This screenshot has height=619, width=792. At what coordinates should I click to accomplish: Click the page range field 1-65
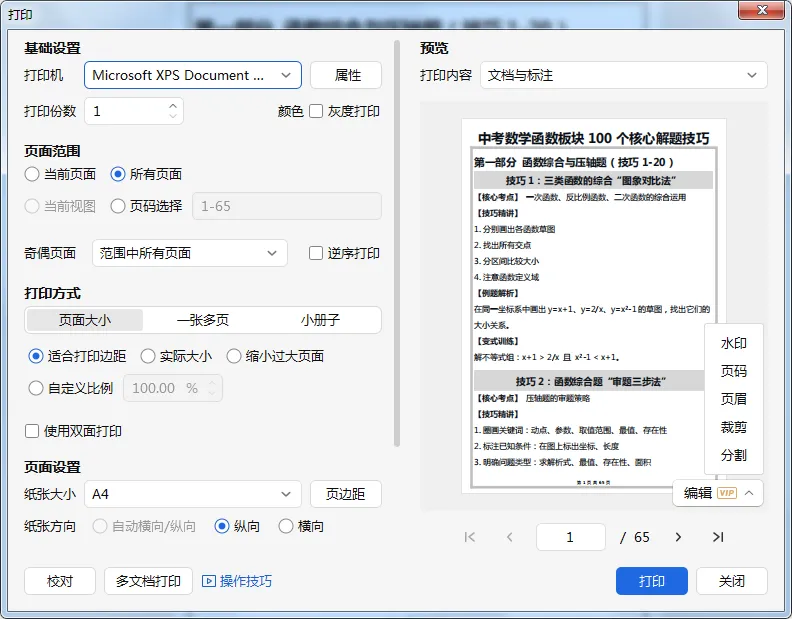(287, 206)
